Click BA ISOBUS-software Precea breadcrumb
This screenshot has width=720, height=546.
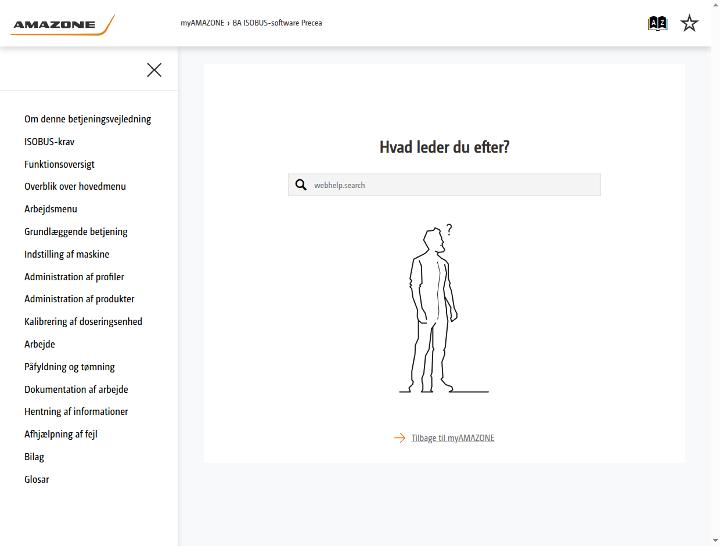[x=277, y=23]
